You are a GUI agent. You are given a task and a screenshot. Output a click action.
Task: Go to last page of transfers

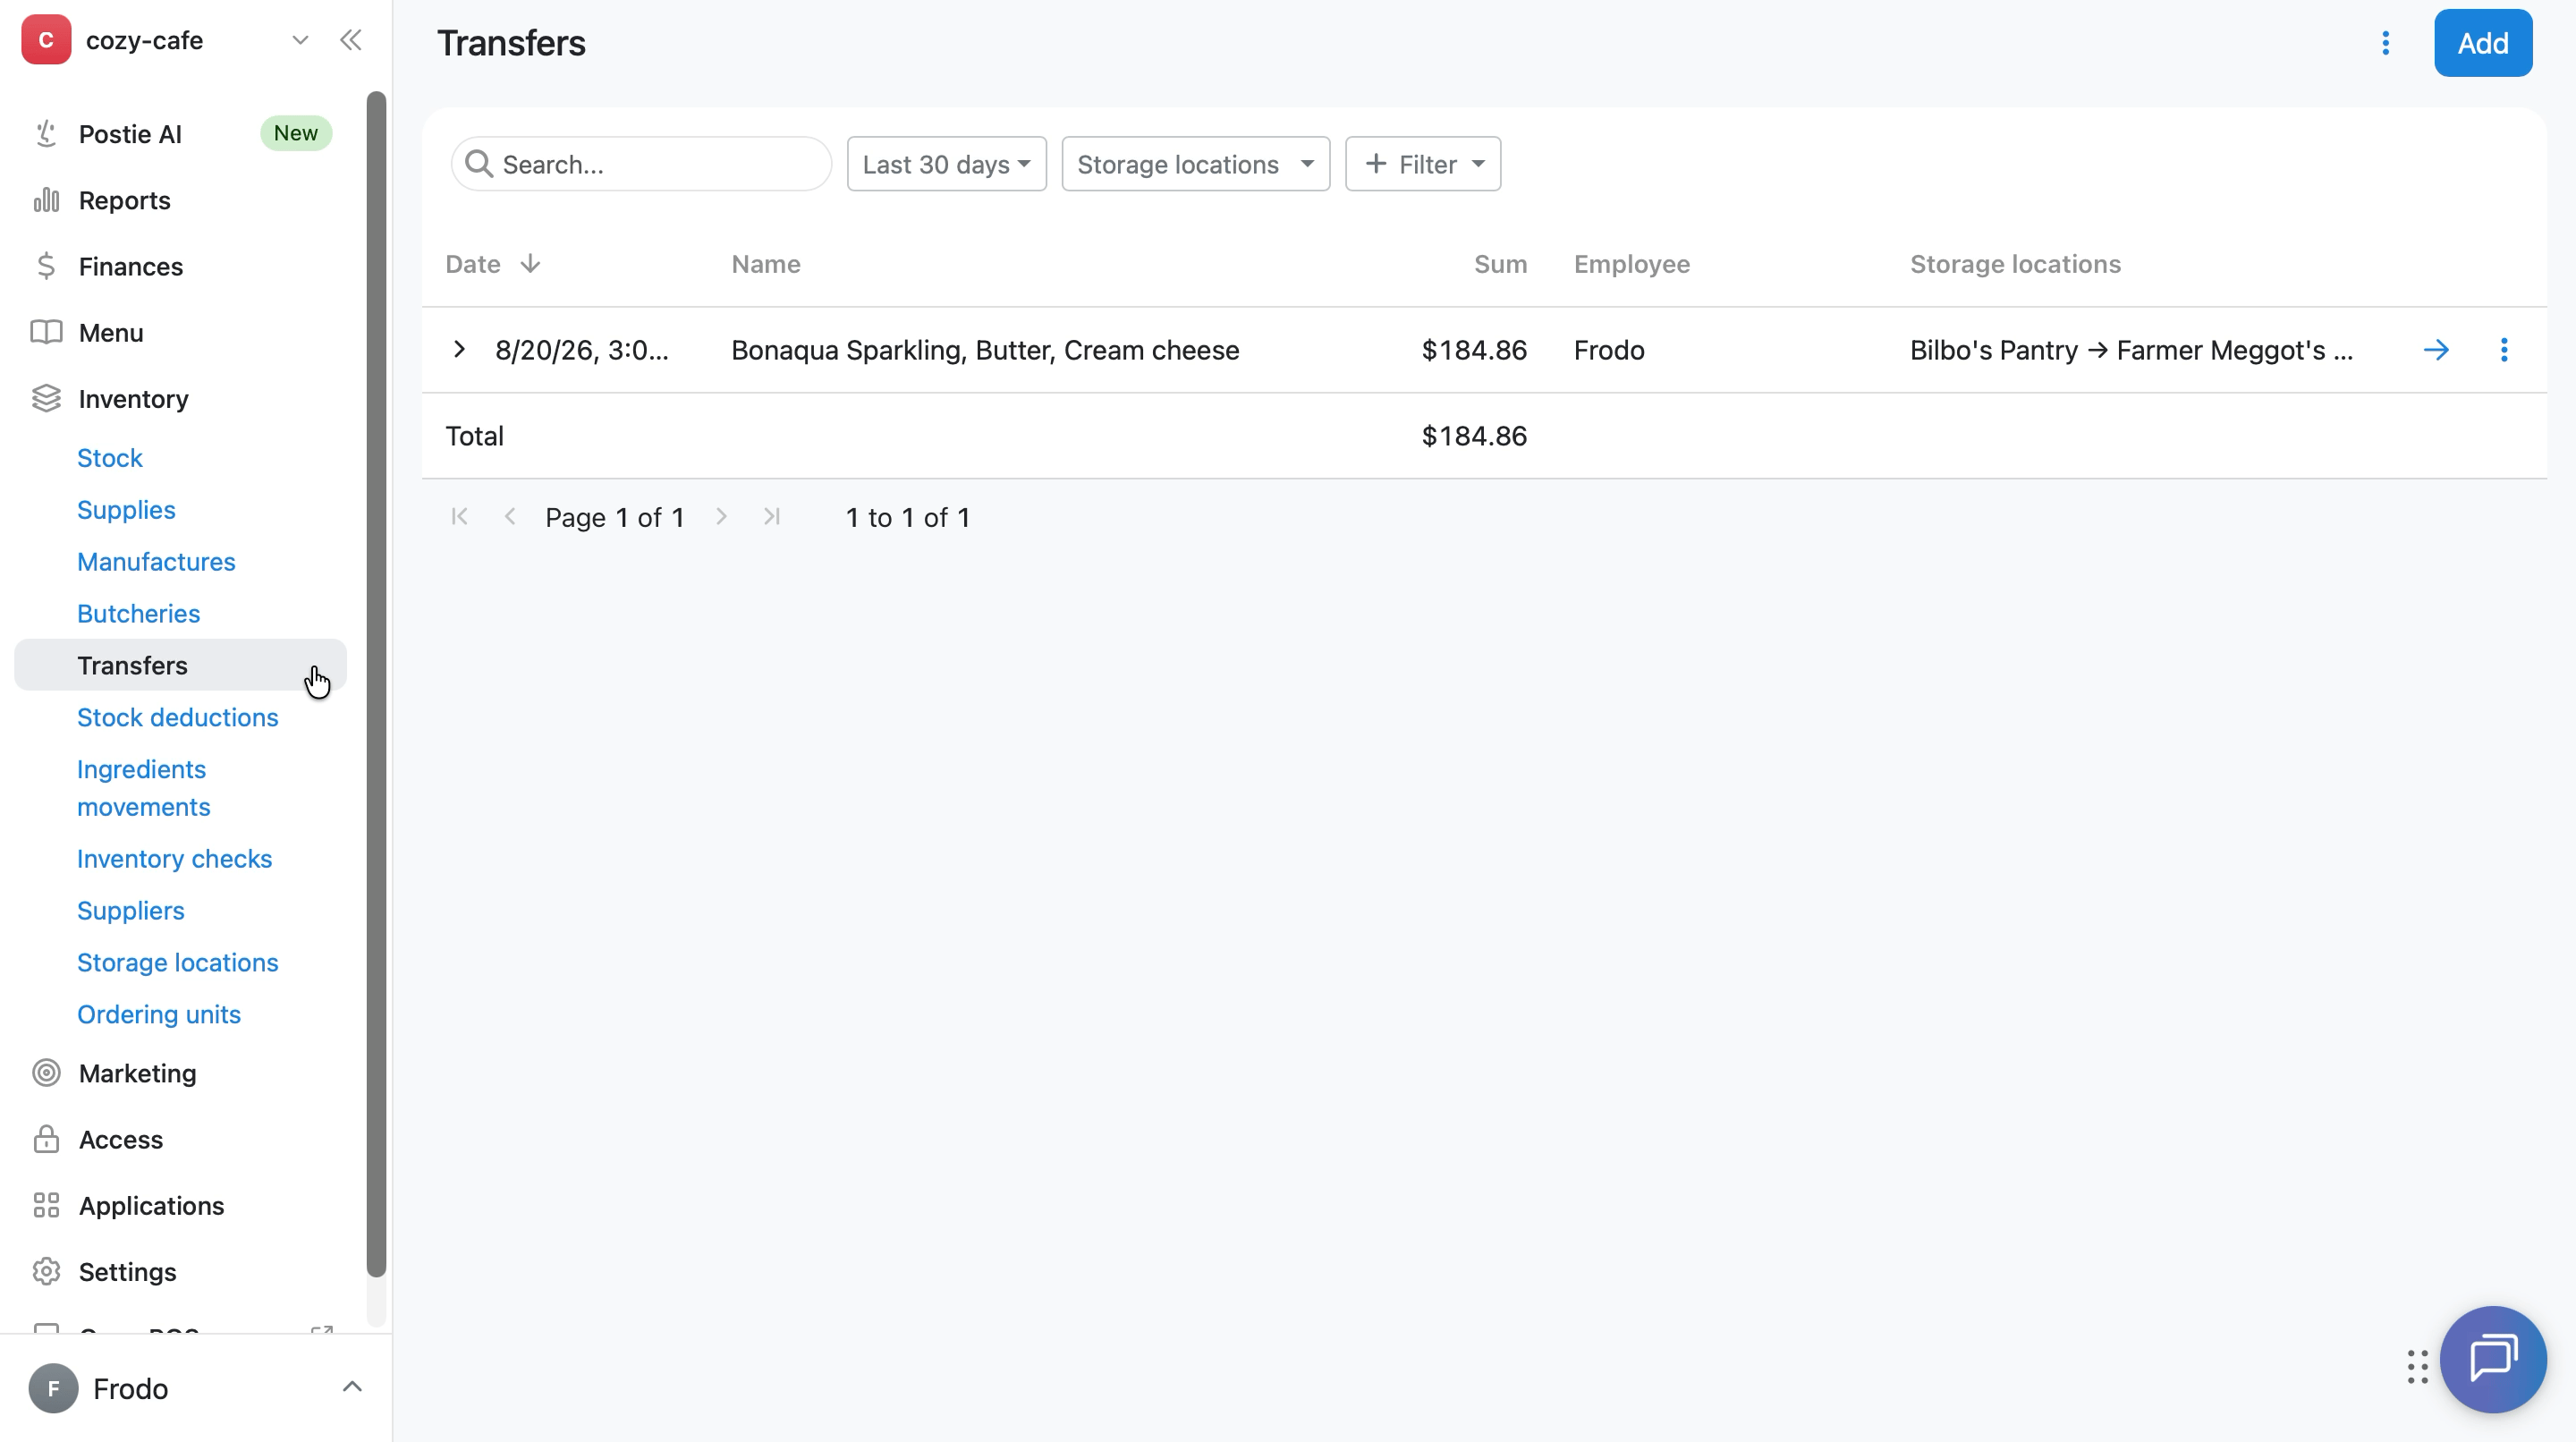[x=772, y=517]
